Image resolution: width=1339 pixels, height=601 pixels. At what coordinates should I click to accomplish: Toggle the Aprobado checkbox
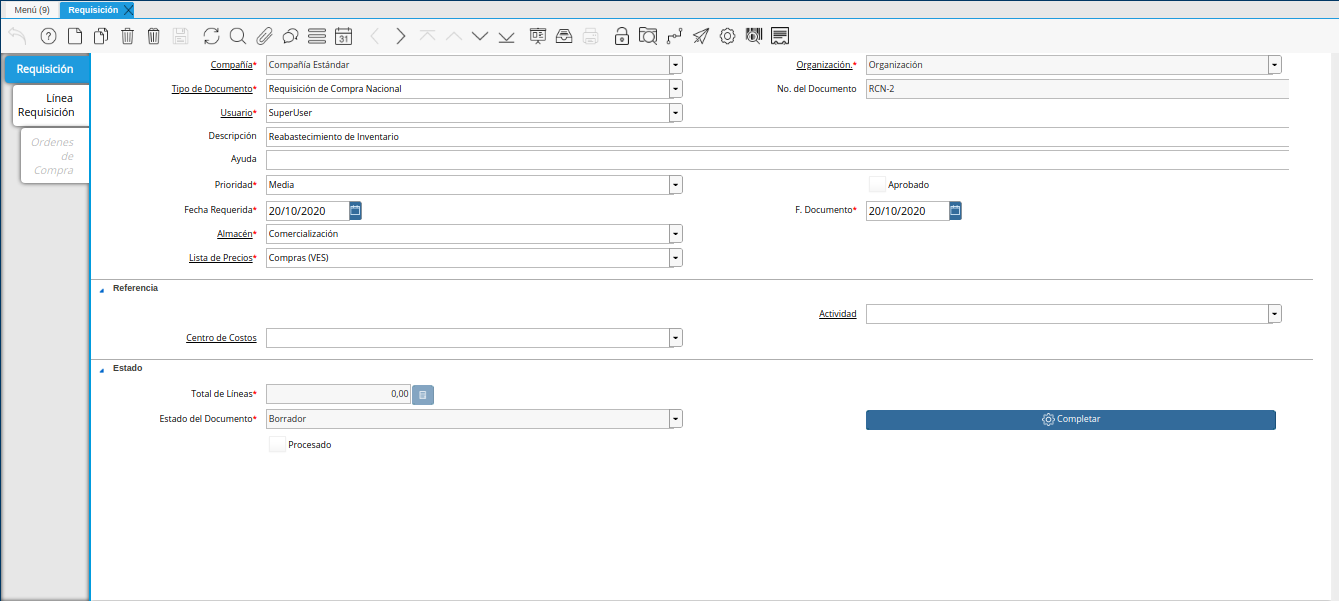(x=877, y=185)
